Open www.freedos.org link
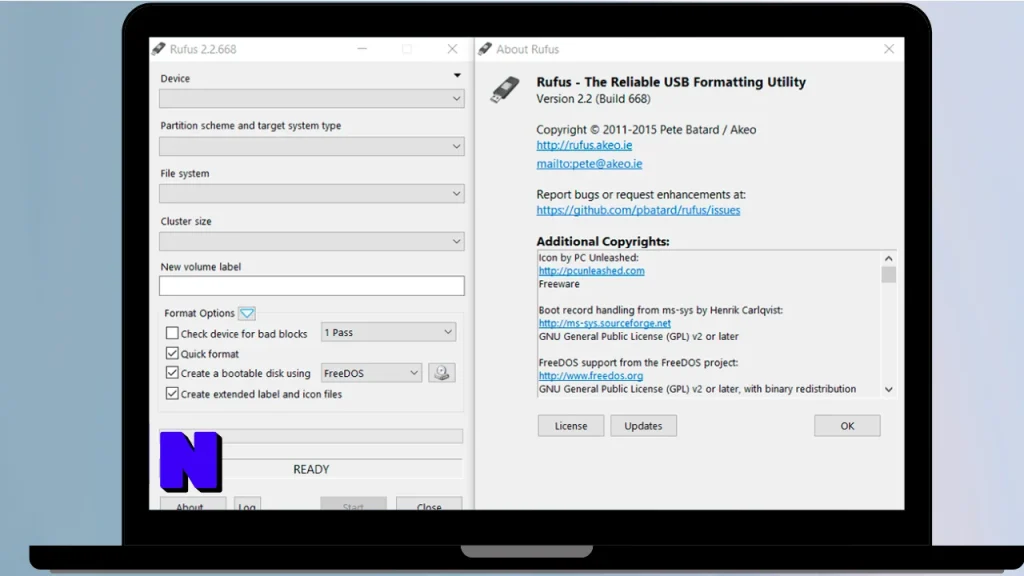This screenshot has width=1024, height=576. click(590, 376)
